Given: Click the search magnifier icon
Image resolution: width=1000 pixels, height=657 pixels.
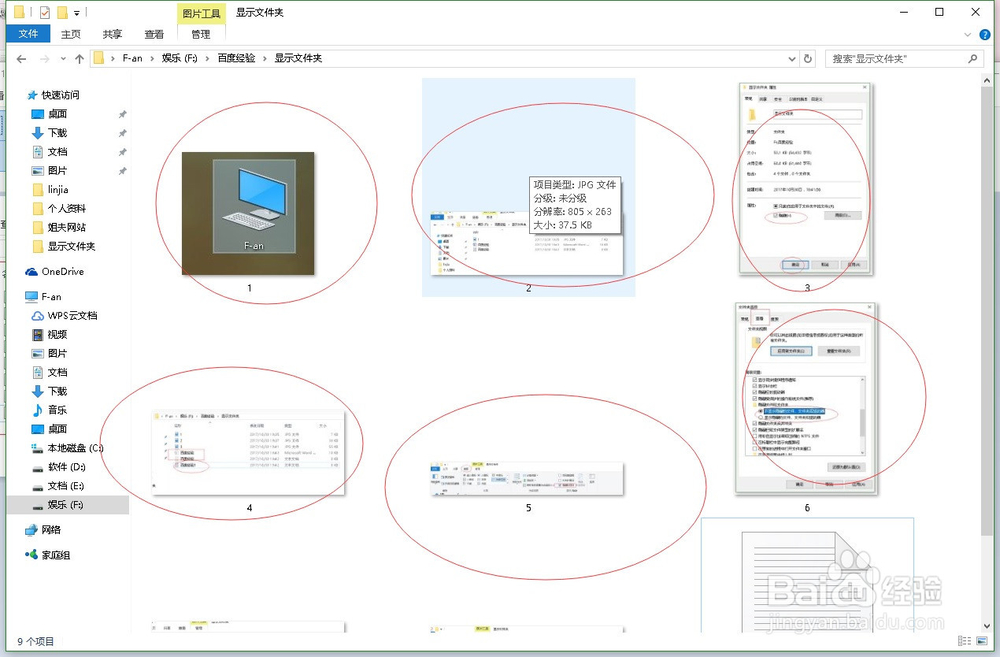Looking at the screenshot, I should pos(973,59).
